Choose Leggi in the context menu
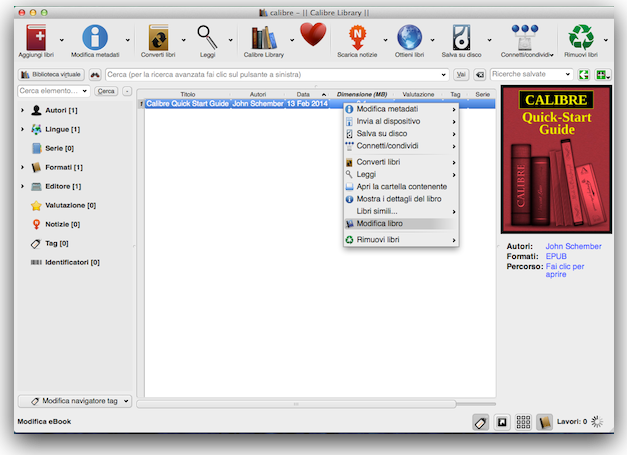Screen dimensions: 627x455 [x=401, y=175]
